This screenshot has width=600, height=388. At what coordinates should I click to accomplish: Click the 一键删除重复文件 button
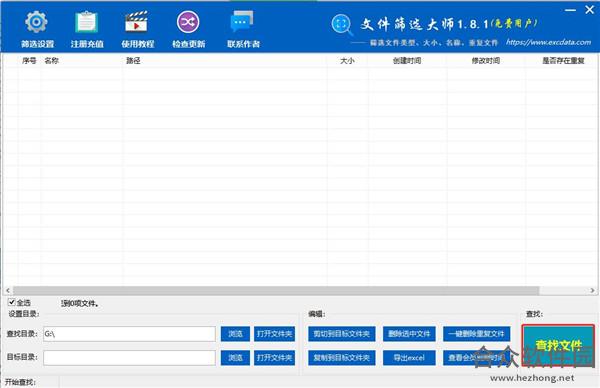coord(476,334)
